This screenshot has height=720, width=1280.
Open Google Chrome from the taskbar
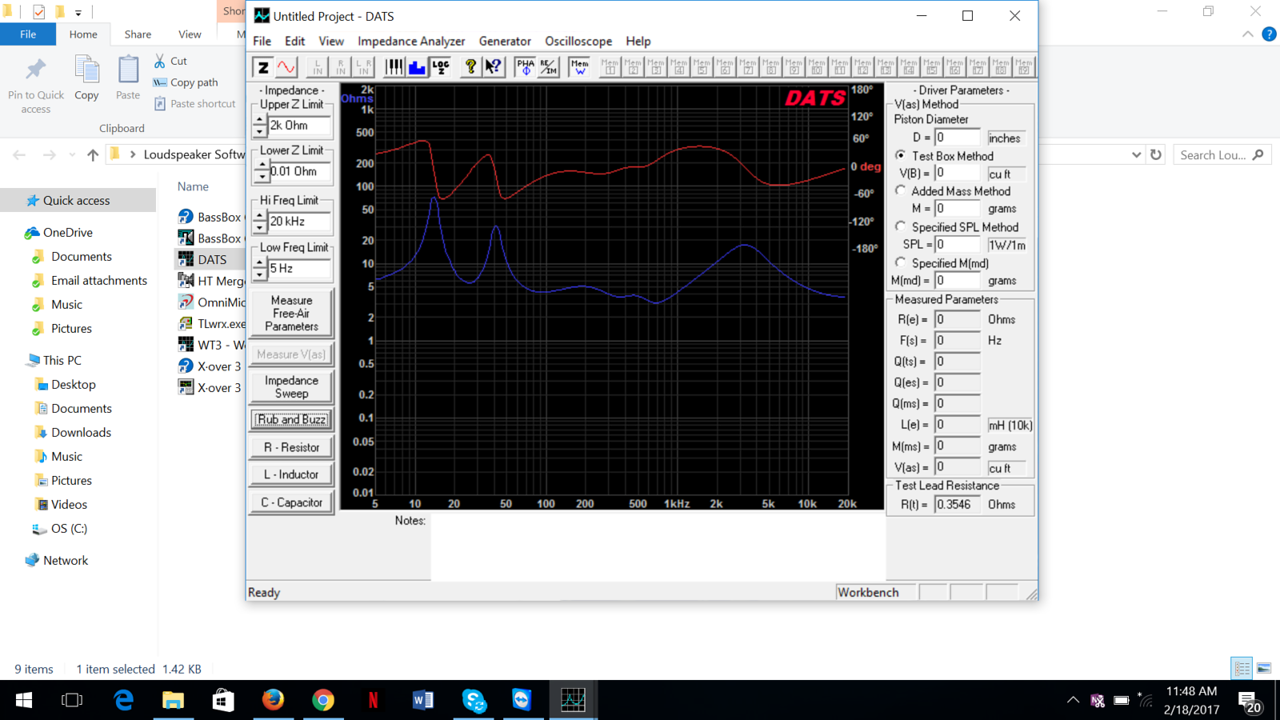click(323, 700)
